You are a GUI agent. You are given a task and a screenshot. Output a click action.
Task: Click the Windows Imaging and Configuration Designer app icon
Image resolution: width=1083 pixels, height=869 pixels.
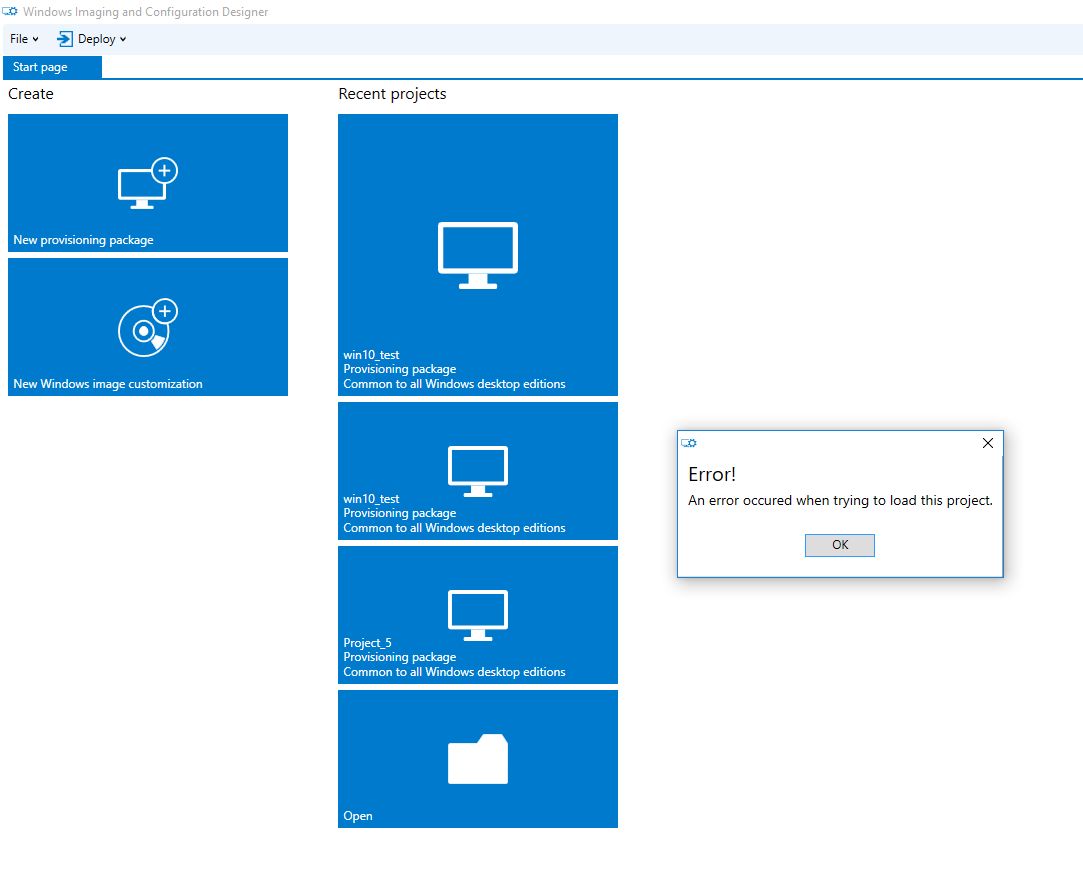pyautogui.click(x=10, y=11)
